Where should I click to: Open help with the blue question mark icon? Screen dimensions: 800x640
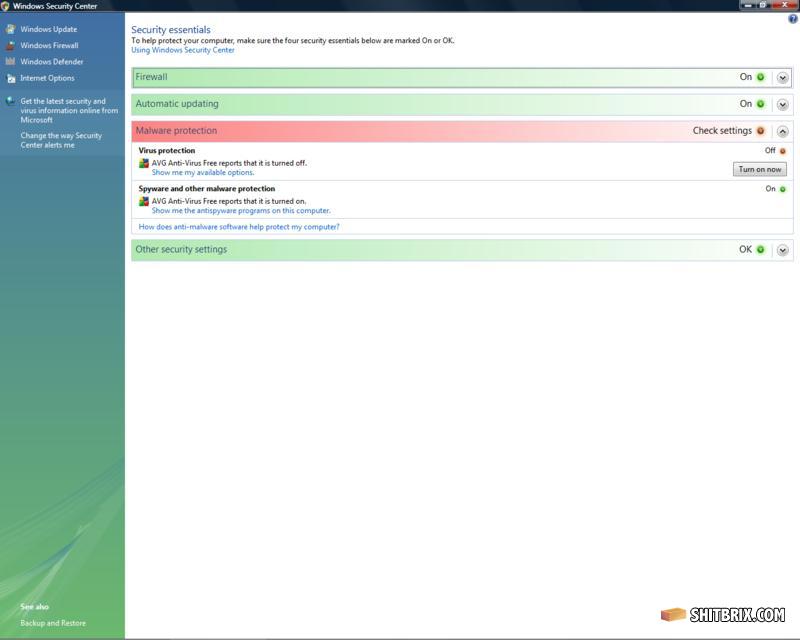click(x=793, y=19)
